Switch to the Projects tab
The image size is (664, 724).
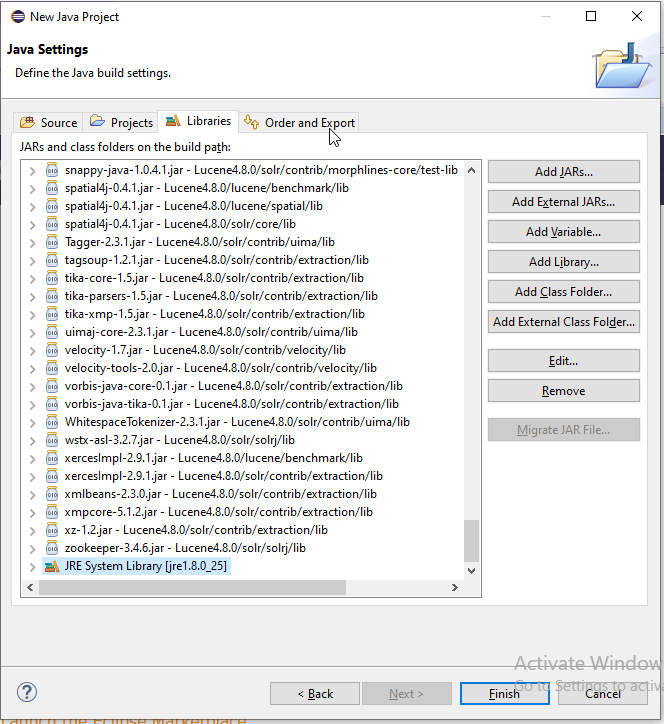[x=121, y=122]
